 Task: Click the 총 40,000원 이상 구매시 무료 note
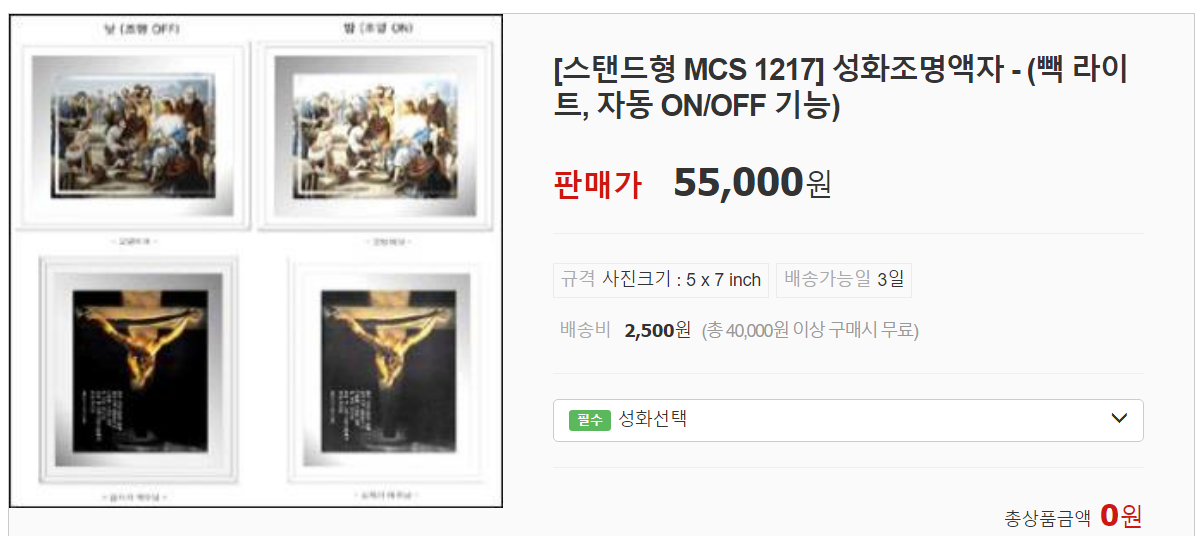click(x=810, y=330)
